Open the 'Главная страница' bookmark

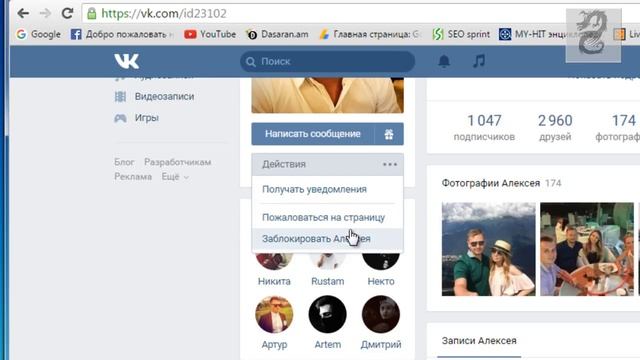(370, 34)
